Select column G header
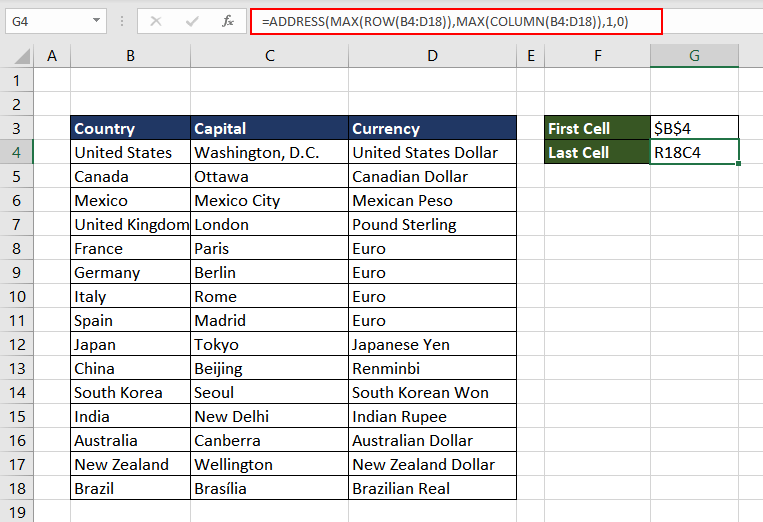Image resolution: width=763 pixels, height=522 pixels. (x=693, y=56)
